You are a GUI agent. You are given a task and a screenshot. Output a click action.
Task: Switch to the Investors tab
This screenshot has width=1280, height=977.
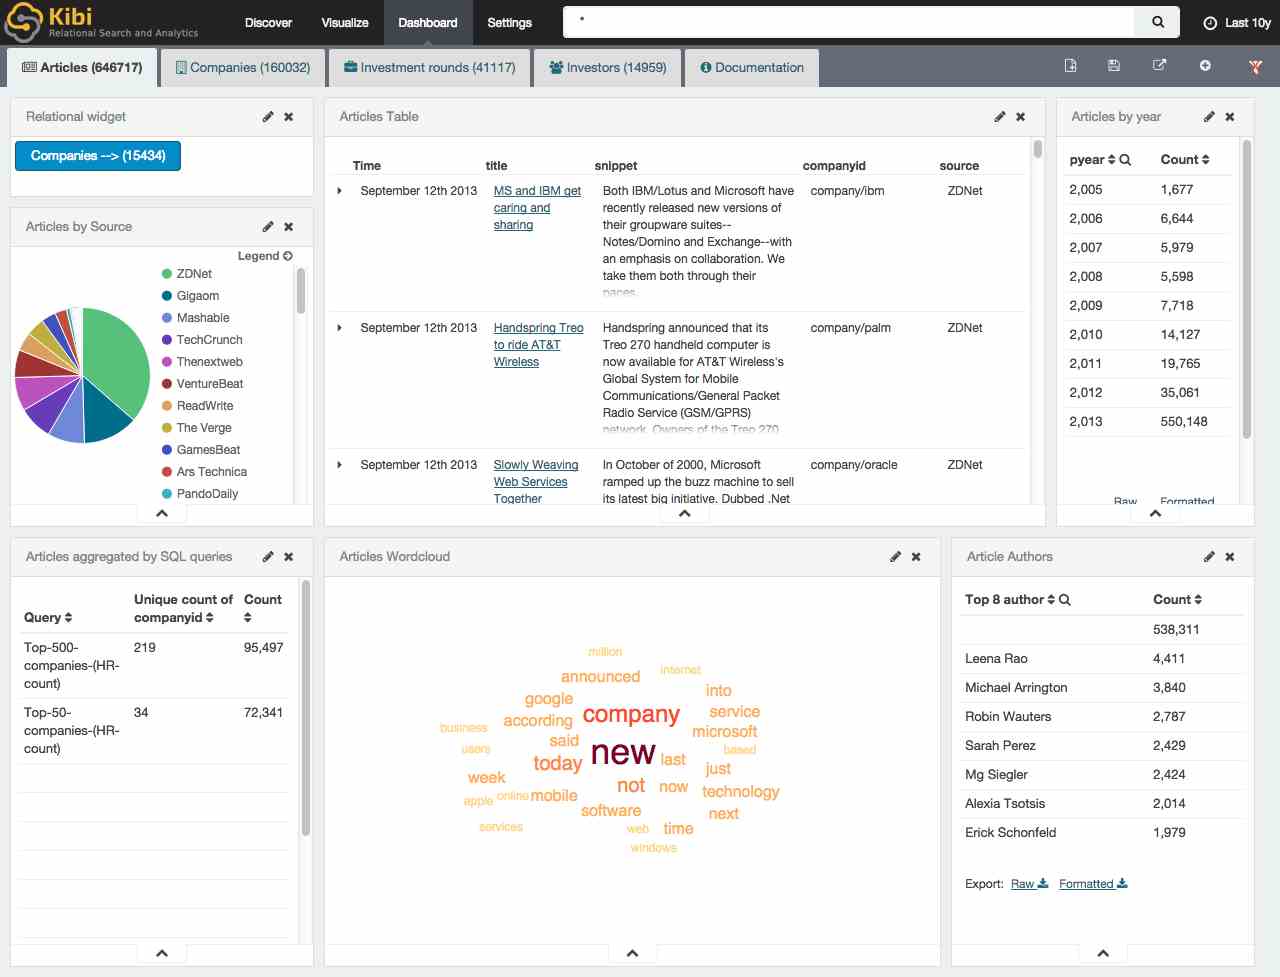click(x=607, y=67)
